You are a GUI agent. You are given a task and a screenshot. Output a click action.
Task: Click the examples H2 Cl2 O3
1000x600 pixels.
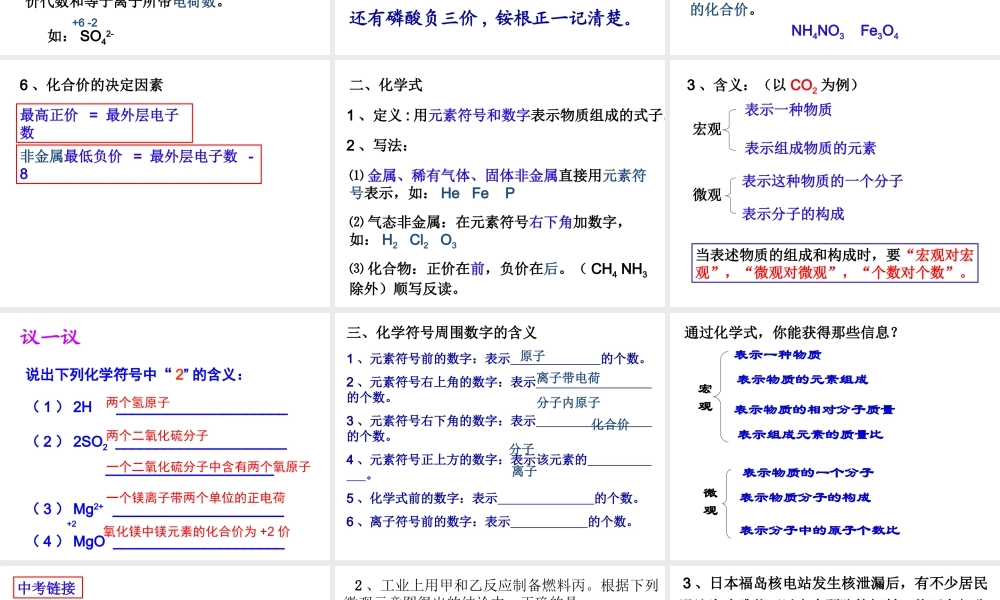click(x=419, y=240)
